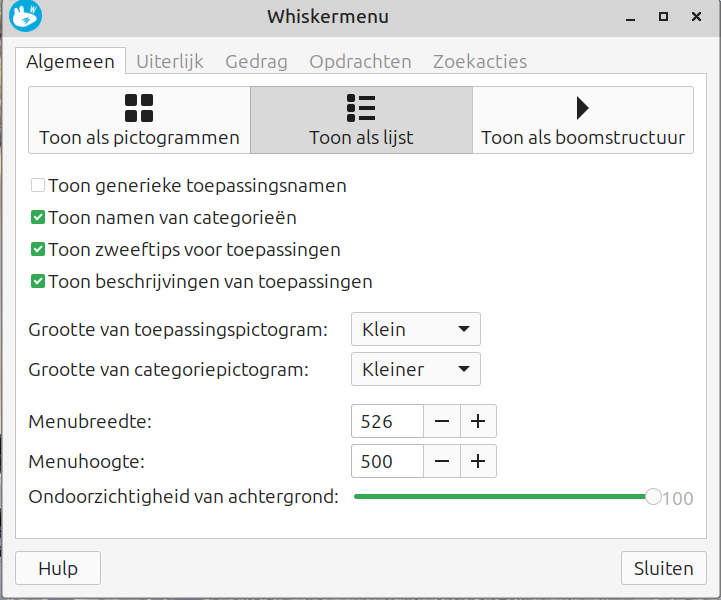Maximize the Whiskermenu window
721x600 pixels.
tap(663, 17)
